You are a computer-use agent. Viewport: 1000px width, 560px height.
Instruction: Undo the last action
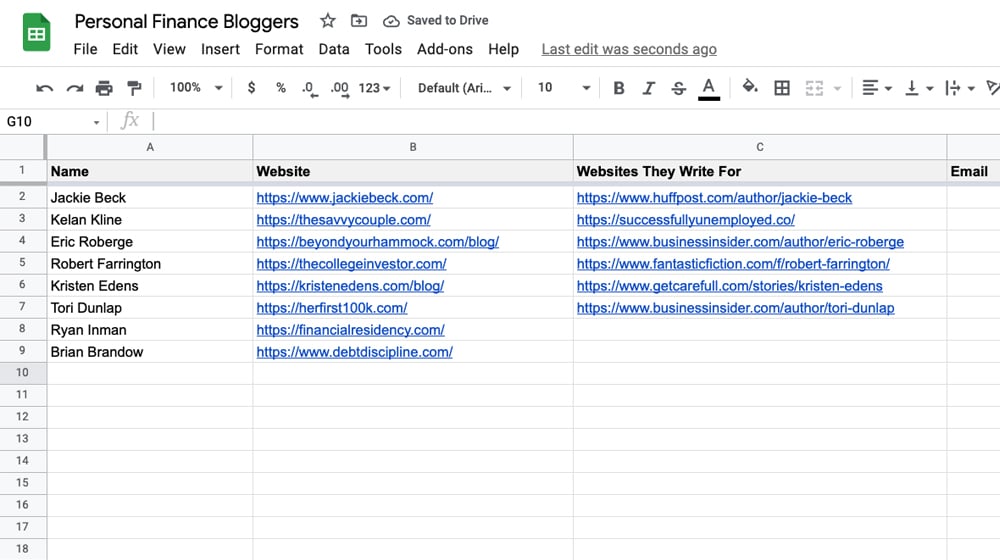coord(45,88)
